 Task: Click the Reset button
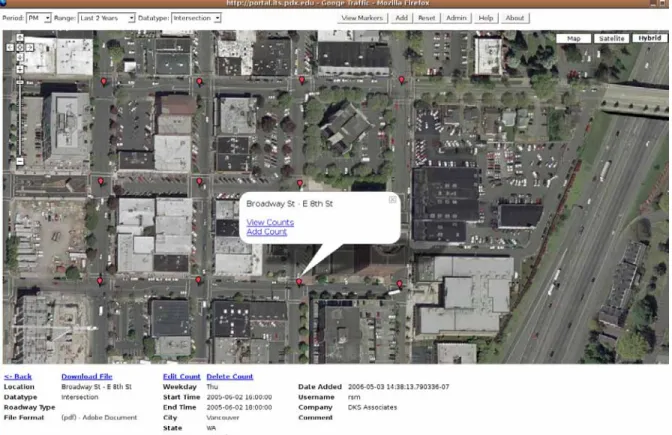pos(426,18)
